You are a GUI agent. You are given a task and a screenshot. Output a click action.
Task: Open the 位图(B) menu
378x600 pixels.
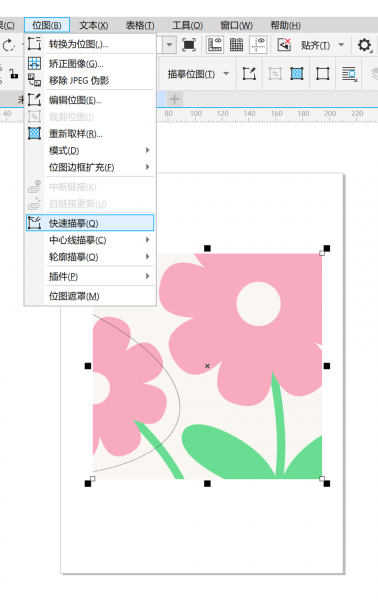[x=47, y=25]
